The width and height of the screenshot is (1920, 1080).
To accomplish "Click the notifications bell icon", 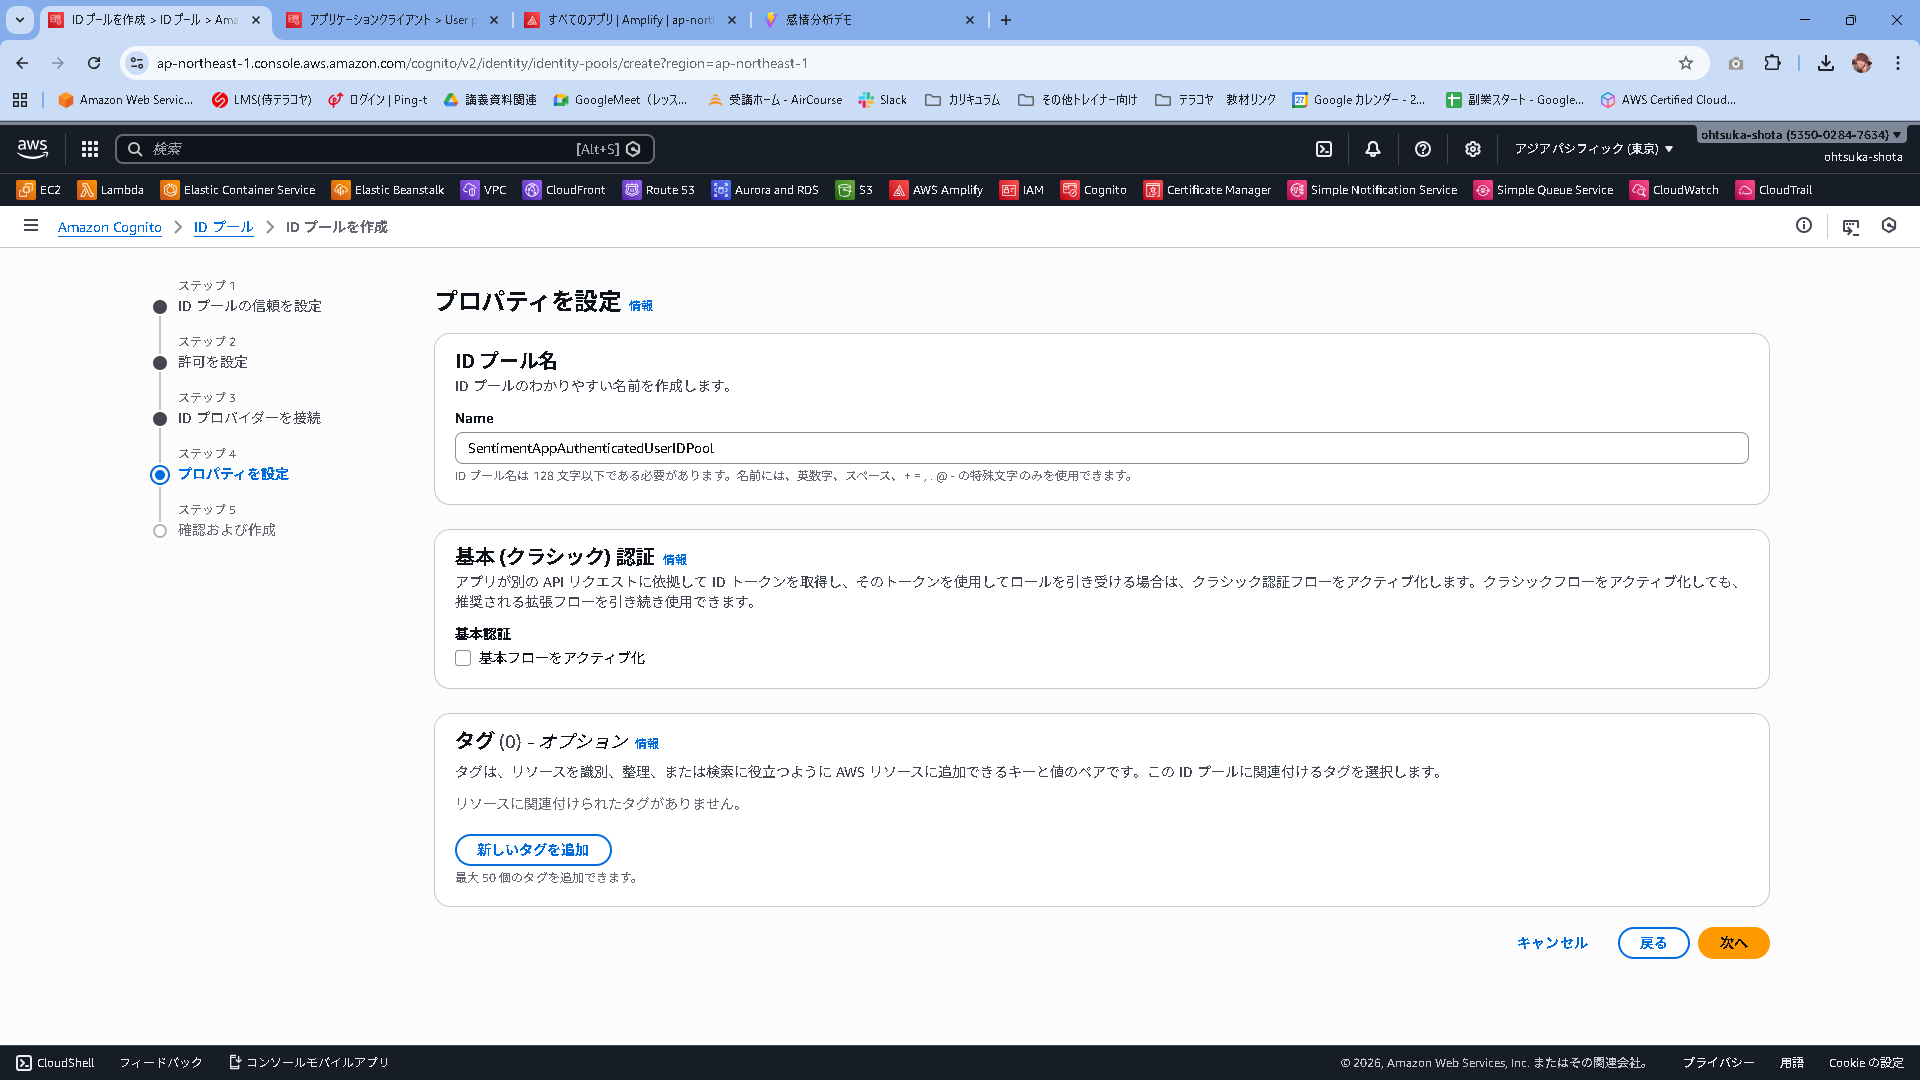I will 1373,149.
